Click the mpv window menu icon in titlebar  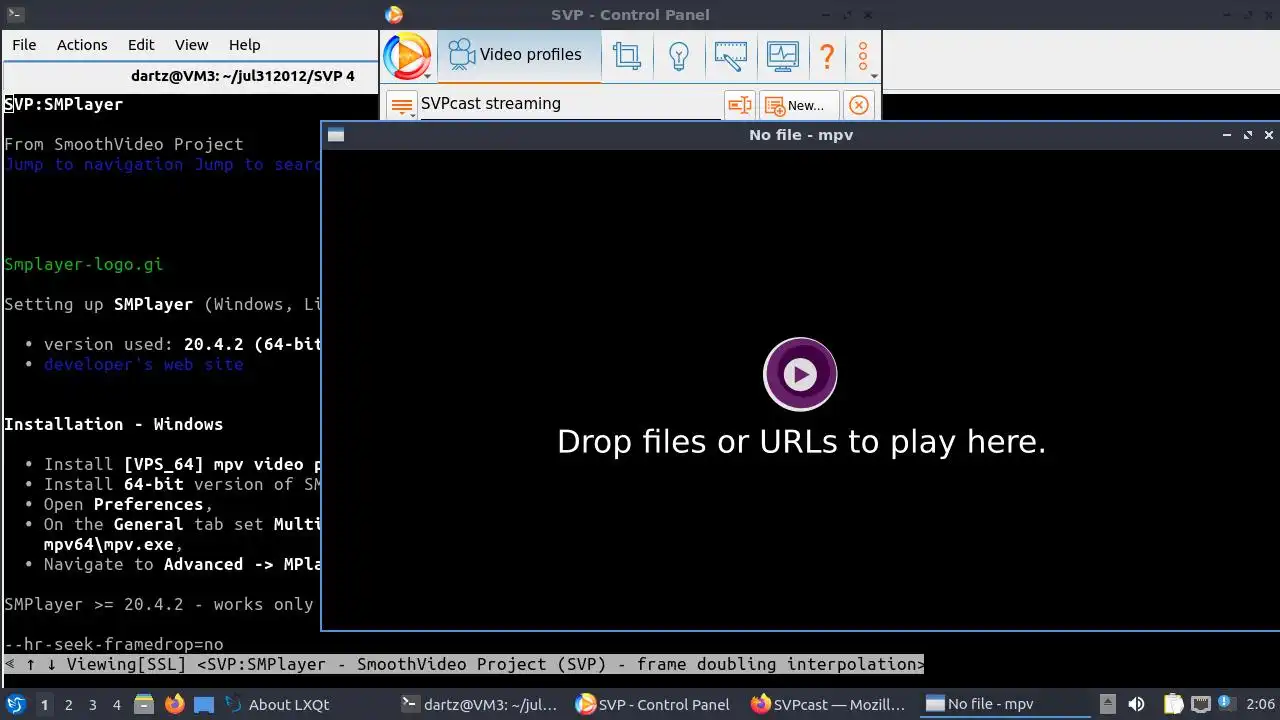point(336,135)
